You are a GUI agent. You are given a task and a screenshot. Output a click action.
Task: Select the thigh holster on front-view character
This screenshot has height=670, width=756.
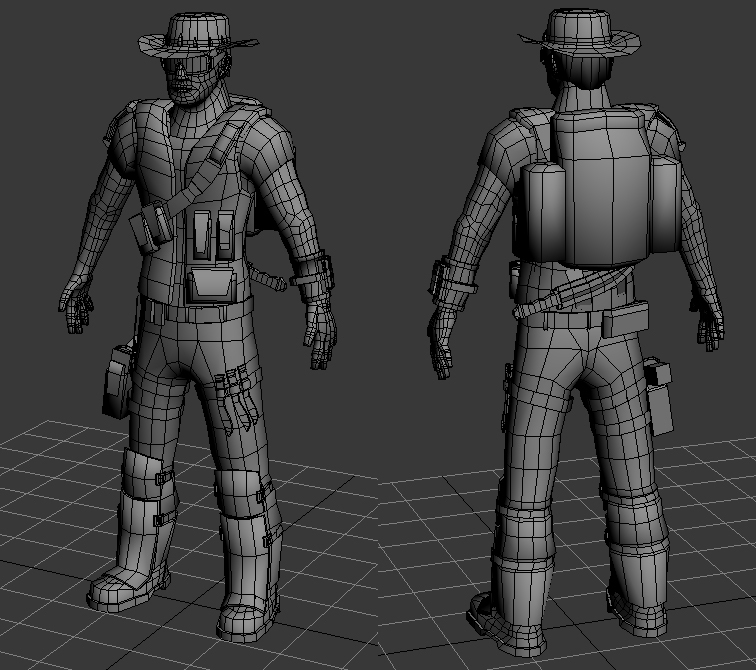pos(116,381)
